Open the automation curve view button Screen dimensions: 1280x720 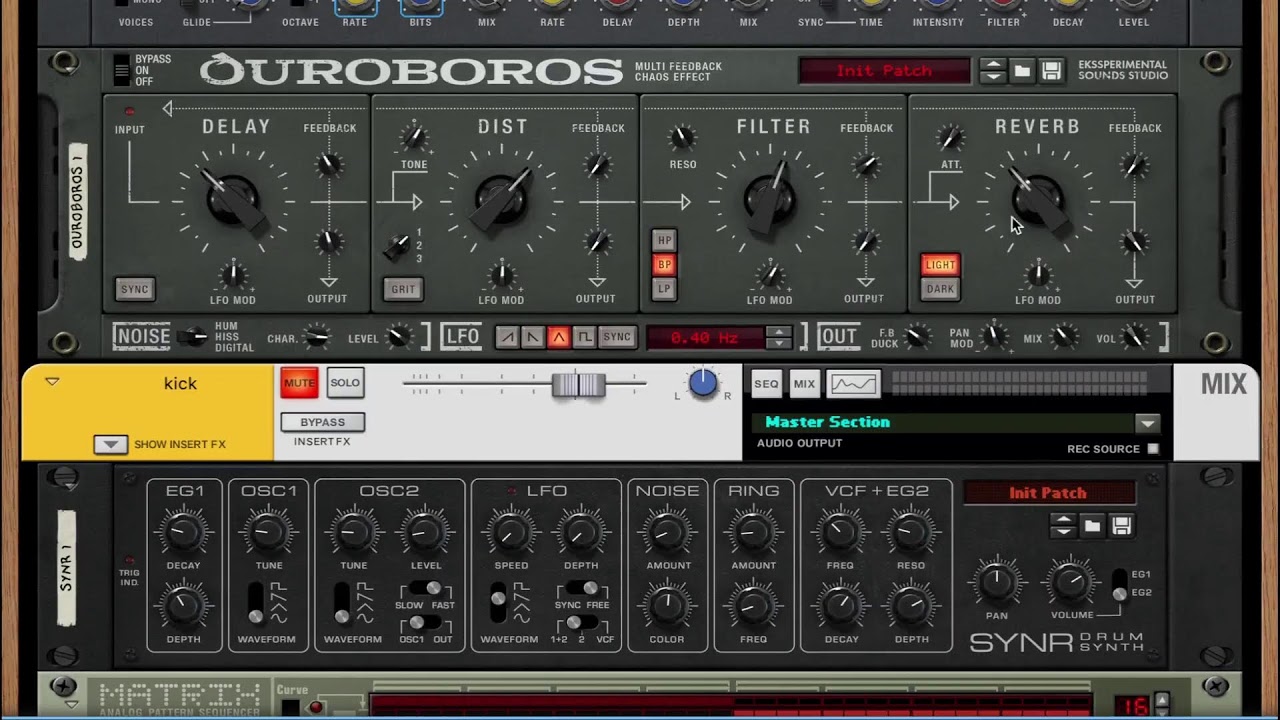coord(854,384)
